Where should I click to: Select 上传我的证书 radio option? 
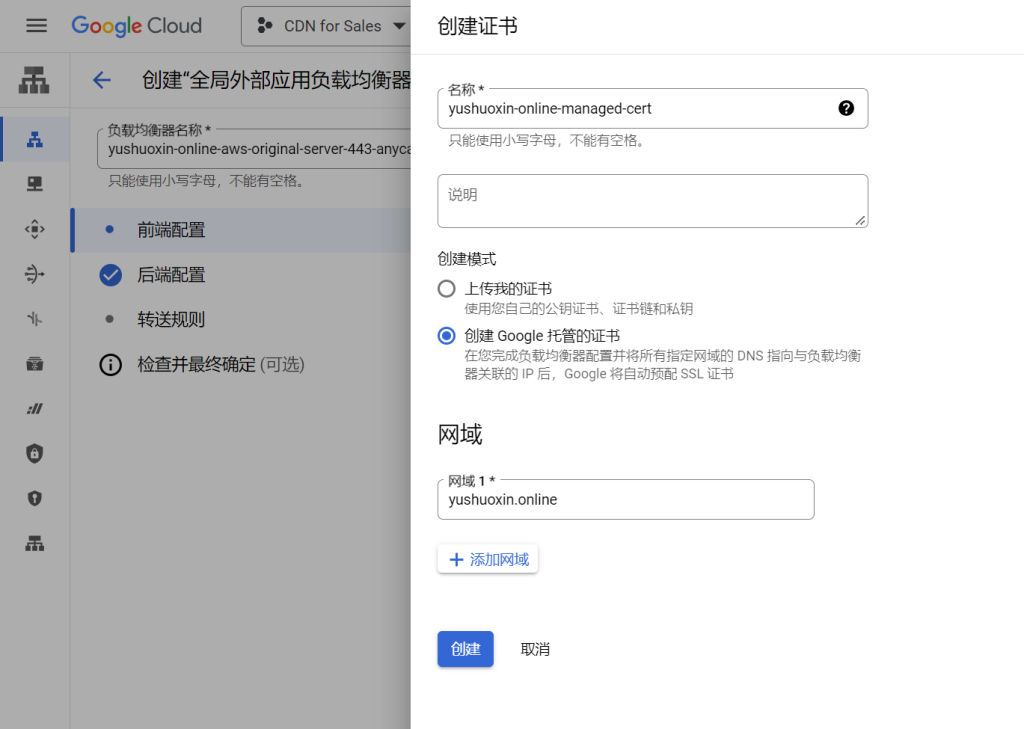447,289
